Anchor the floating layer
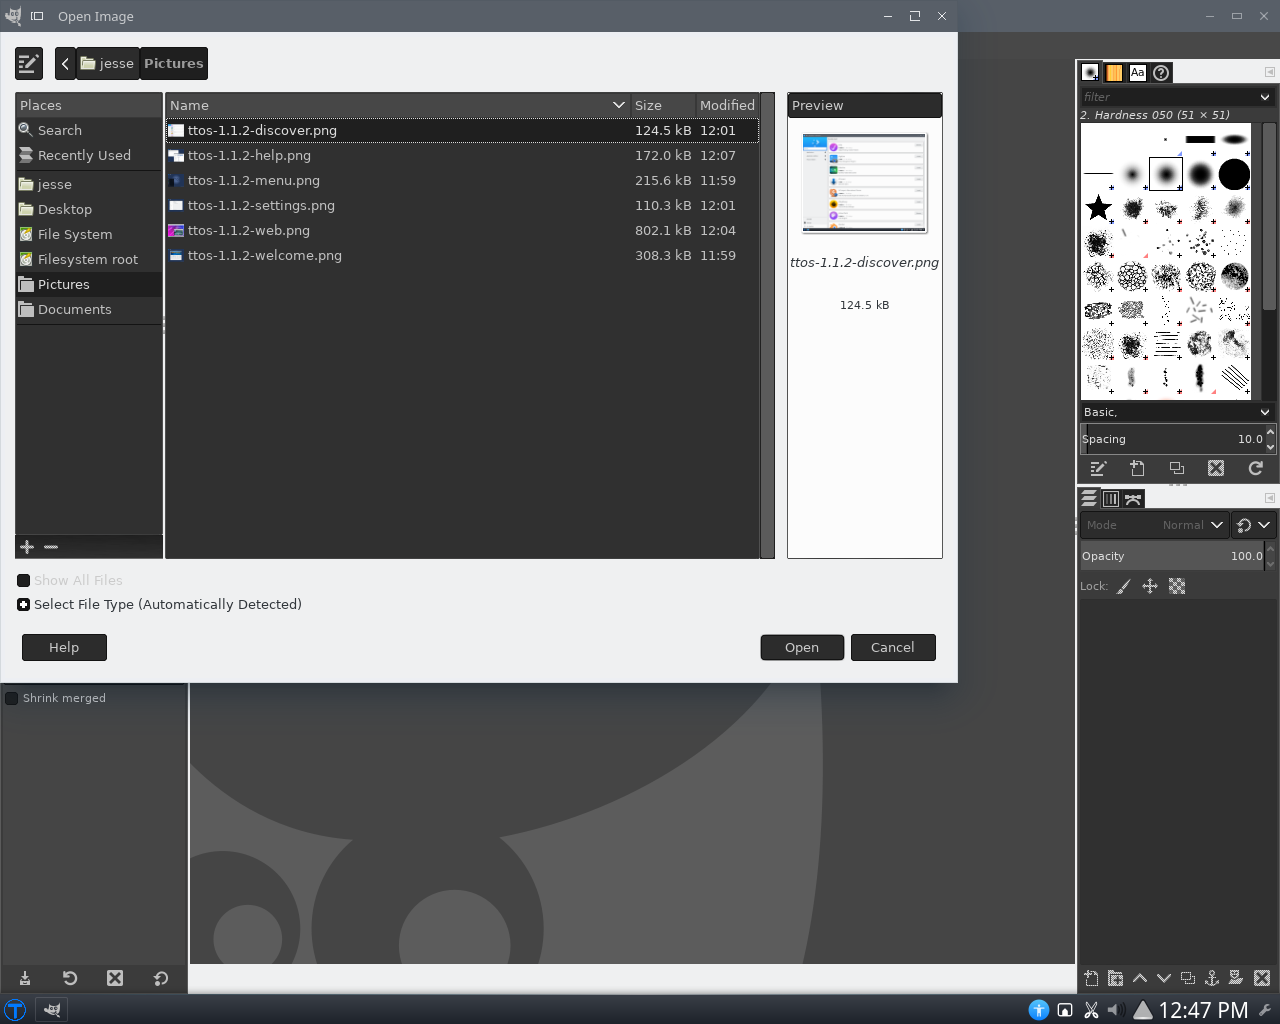Screen dimensions: 1280x1024 (x=1212, y=978)
